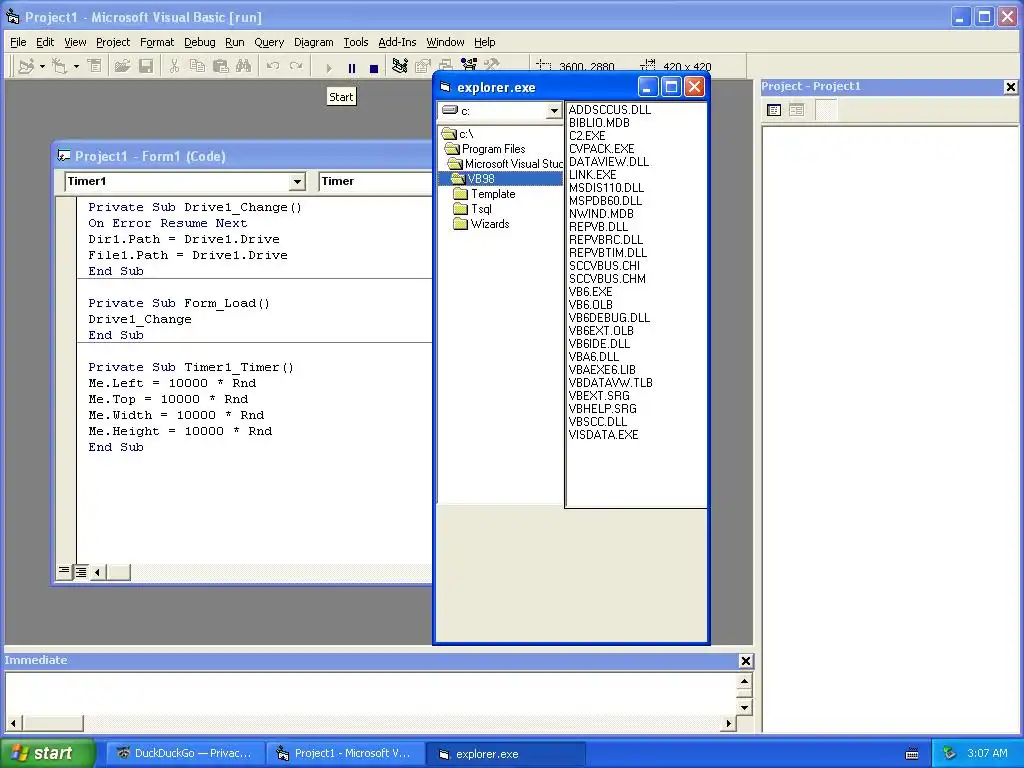Viewport: 1024px width, 768px height.
Task: Click View Code icon in Project panel
Action: pos(775,110)
